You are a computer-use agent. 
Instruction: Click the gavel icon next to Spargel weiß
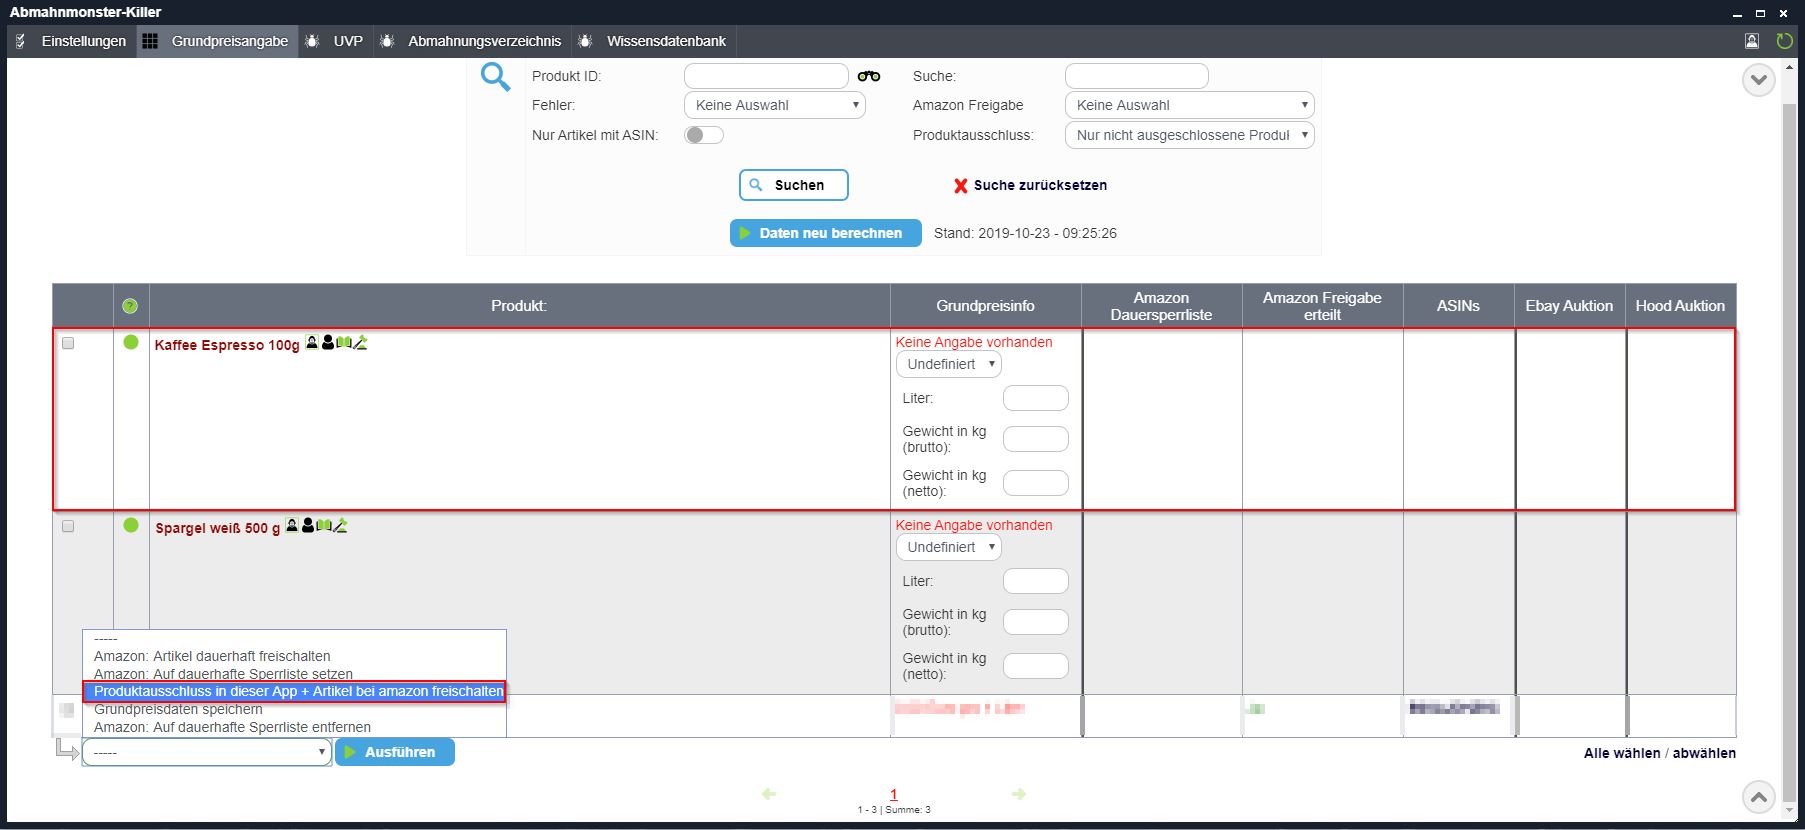[x=341, y=526]
